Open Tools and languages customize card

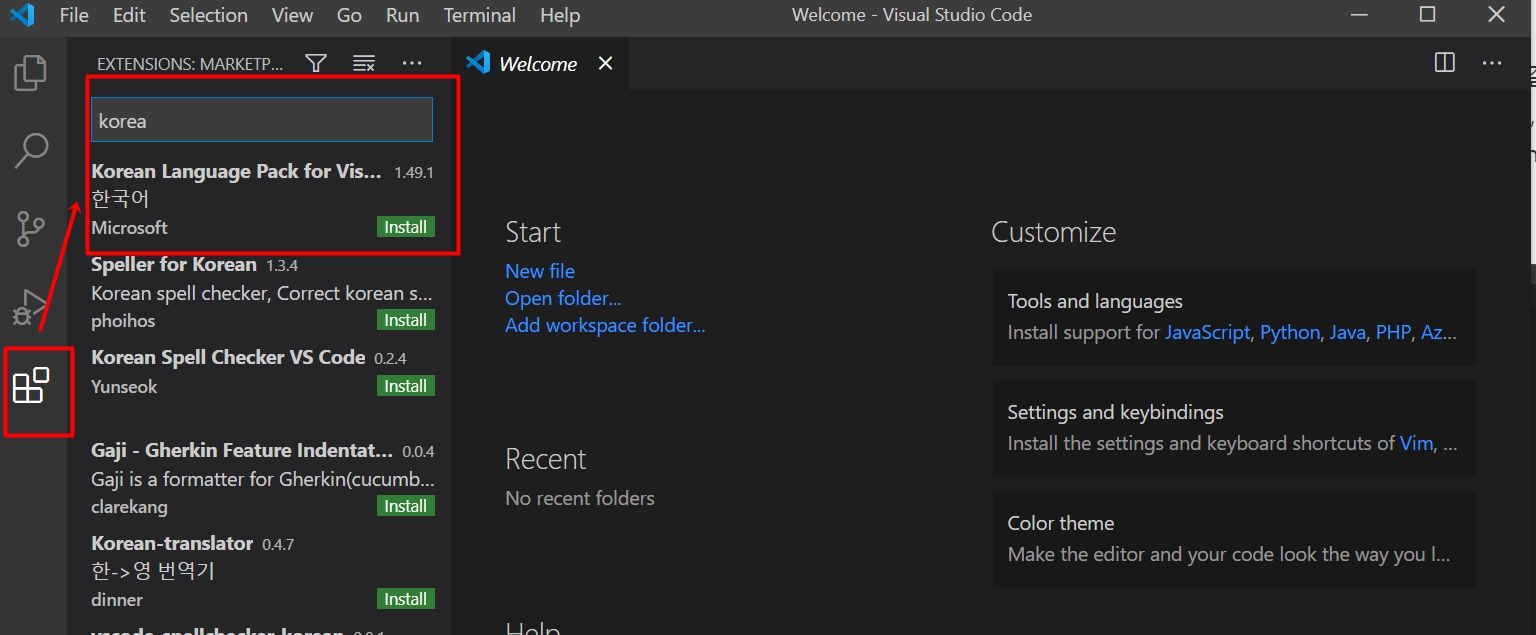click(1234, 317)
